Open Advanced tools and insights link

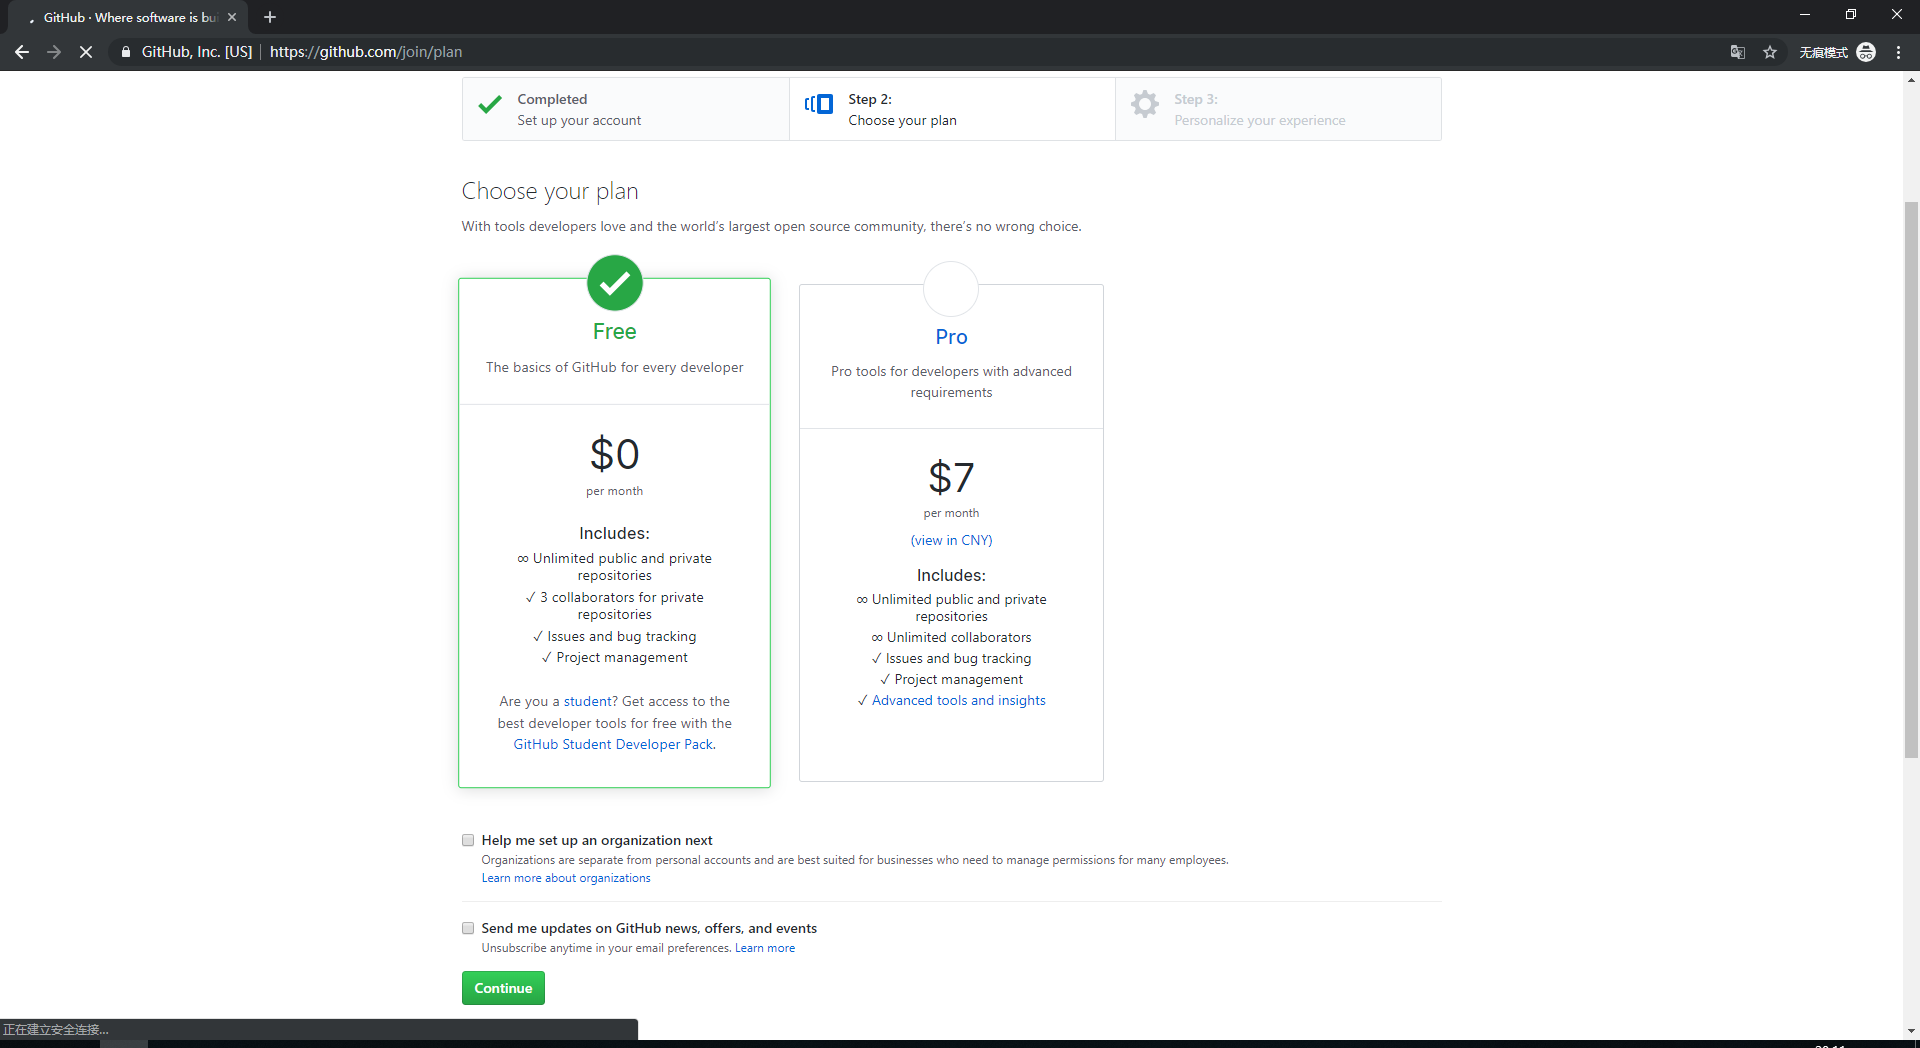[x=958, y=700]
